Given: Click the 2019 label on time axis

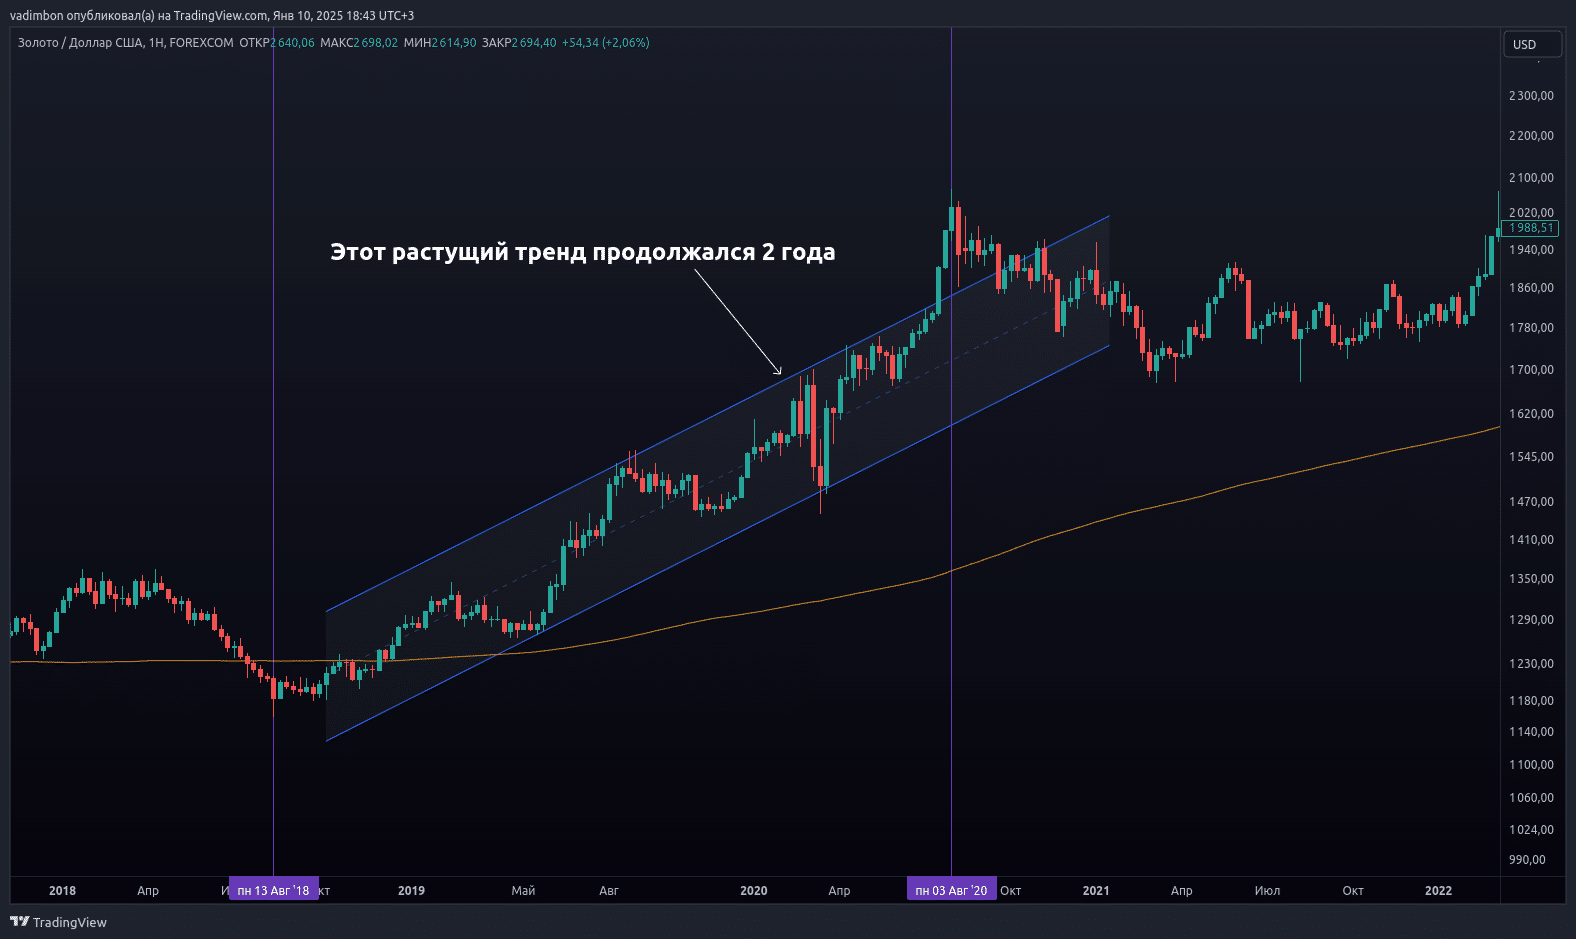Looking at the screenshot, I should (x=411, y=890).
